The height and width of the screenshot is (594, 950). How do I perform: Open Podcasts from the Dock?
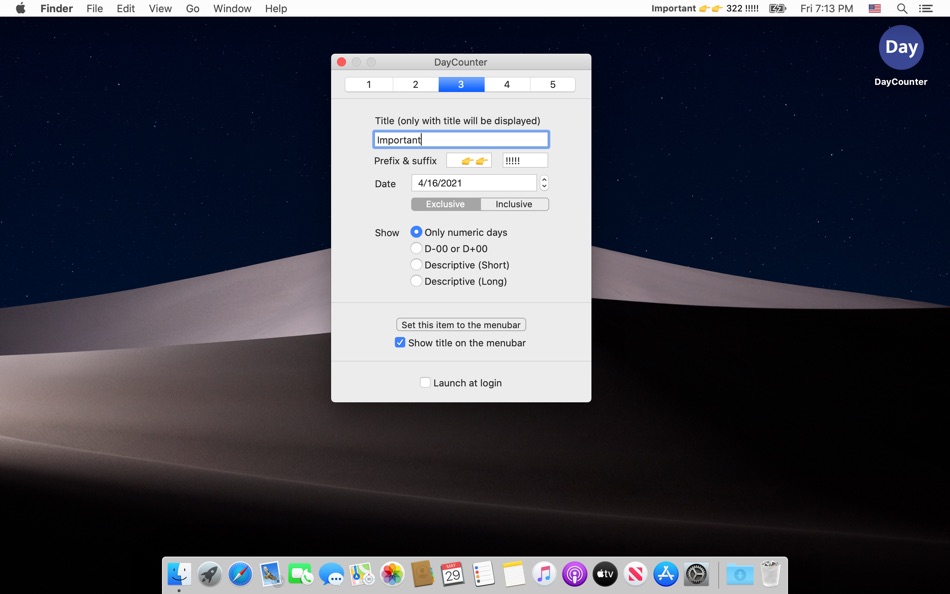[x=574, y=573]
